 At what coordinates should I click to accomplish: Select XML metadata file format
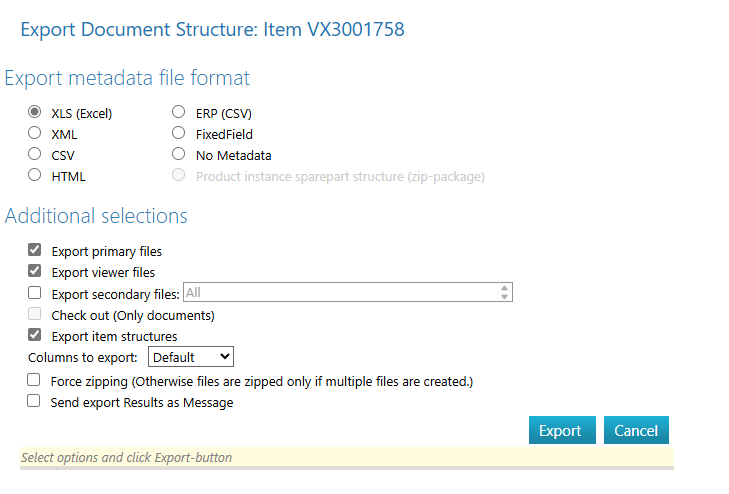click(35, 133)
